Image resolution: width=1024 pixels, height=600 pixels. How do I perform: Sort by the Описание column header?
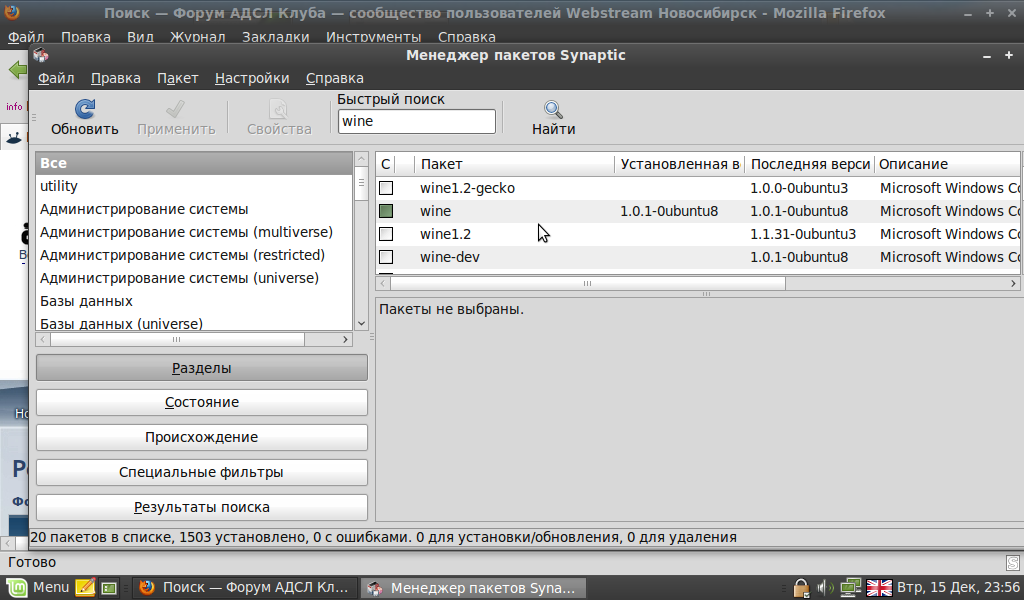(947, 164)
